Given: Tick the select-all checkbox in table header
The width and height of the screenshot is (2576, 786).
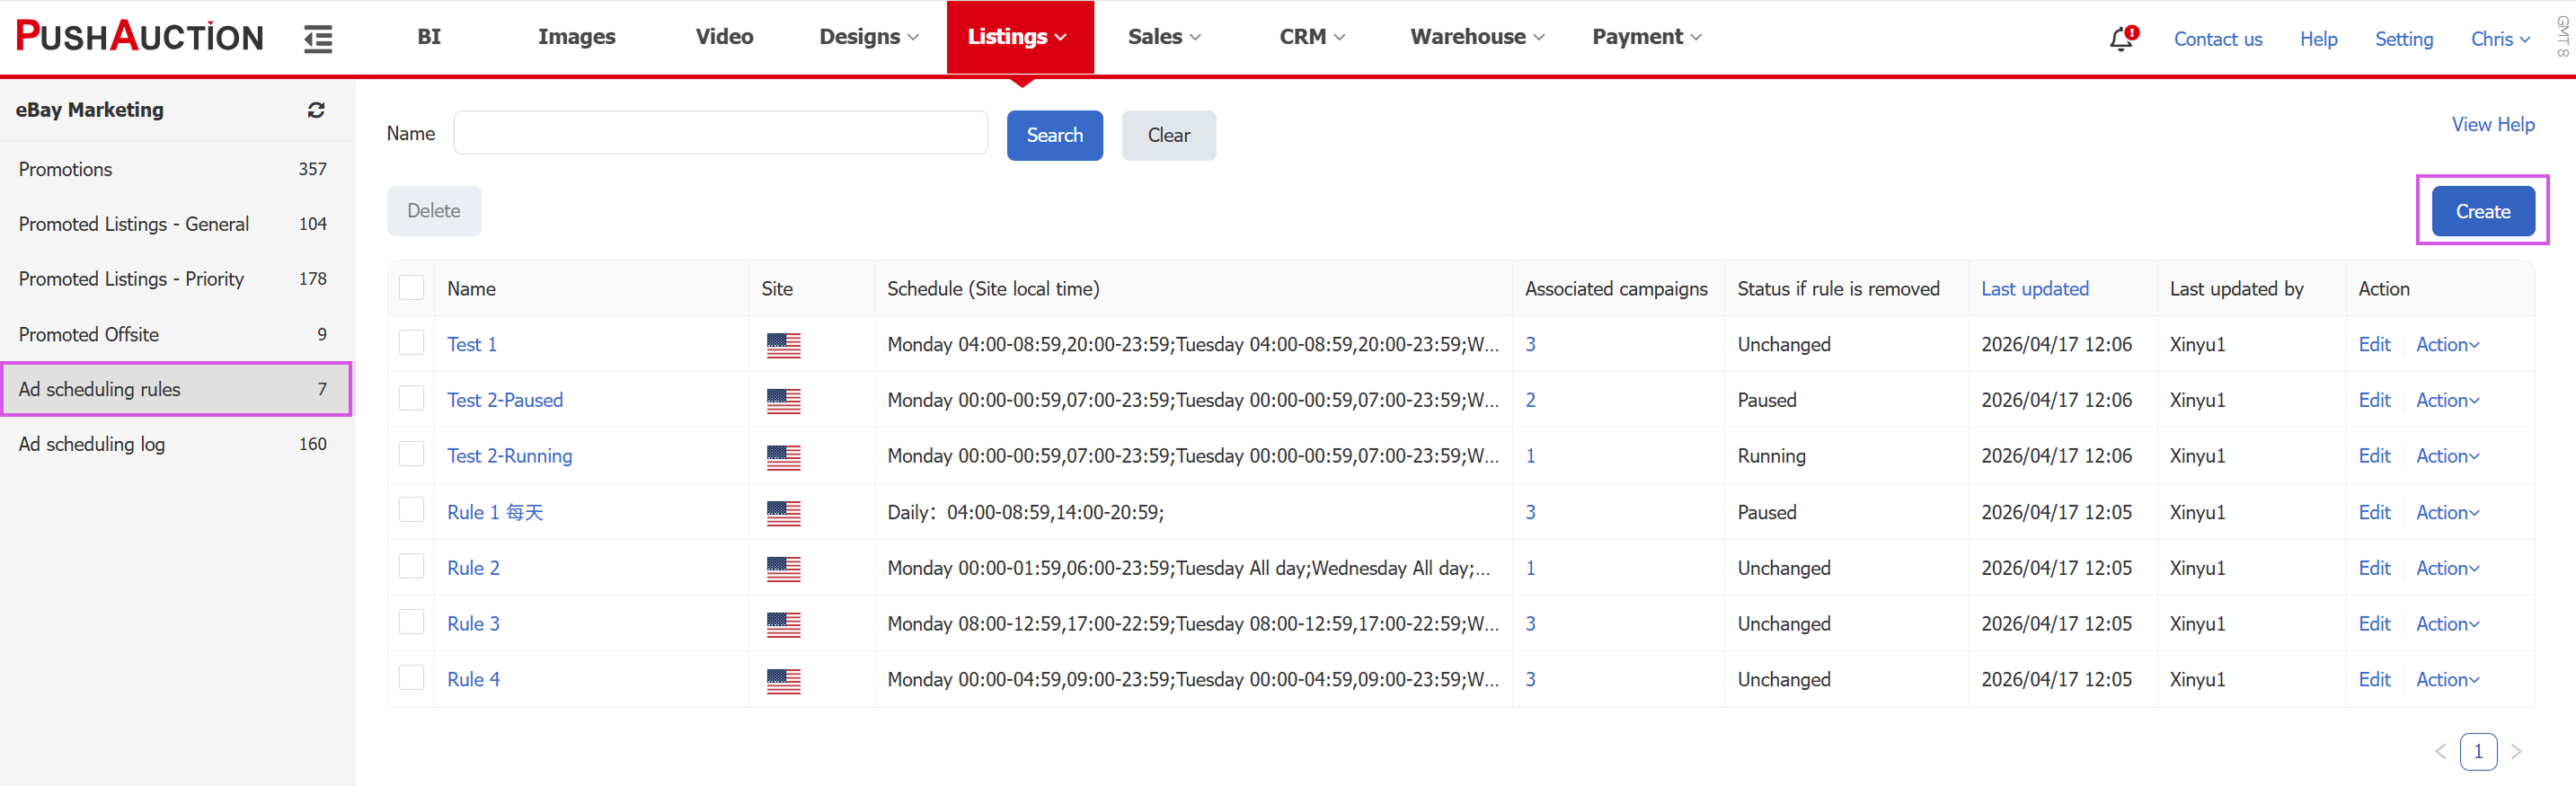Looking at the screenshot, I should (x=411, y=288).
